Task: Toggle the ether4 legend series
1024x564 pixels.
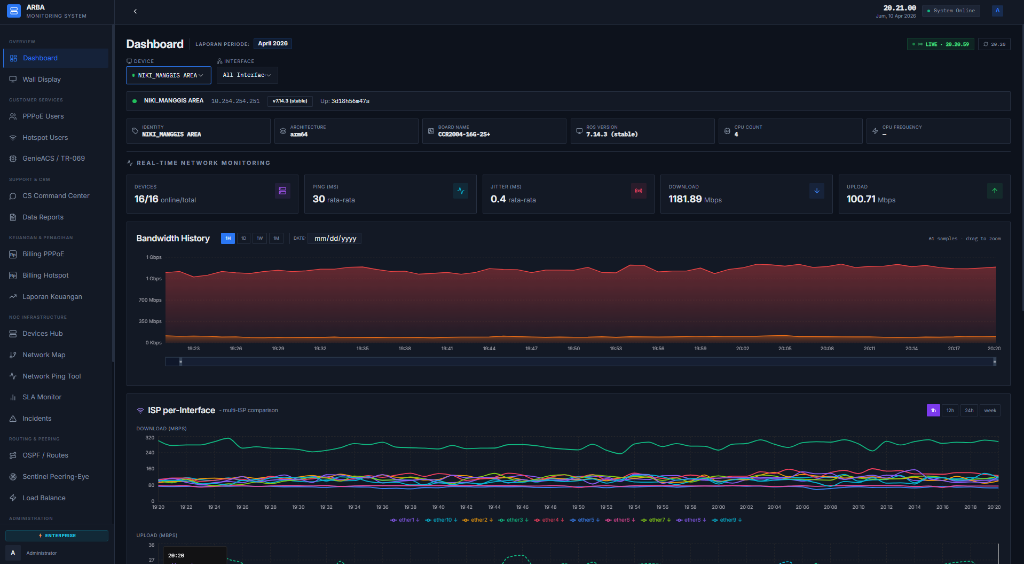Action: (x=549, y=520)
